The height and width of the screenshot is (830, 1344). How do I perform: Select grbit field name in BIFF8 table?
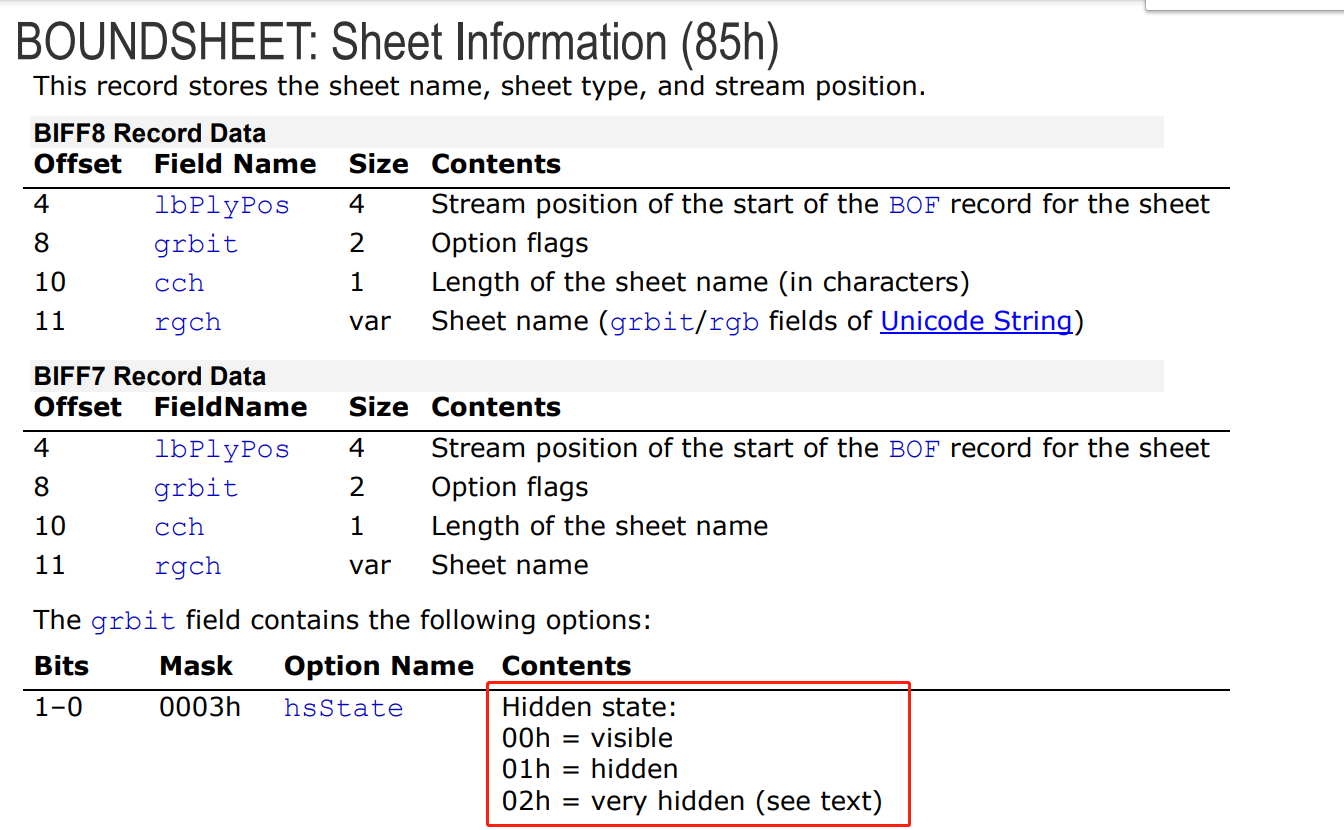coord(196,244)
